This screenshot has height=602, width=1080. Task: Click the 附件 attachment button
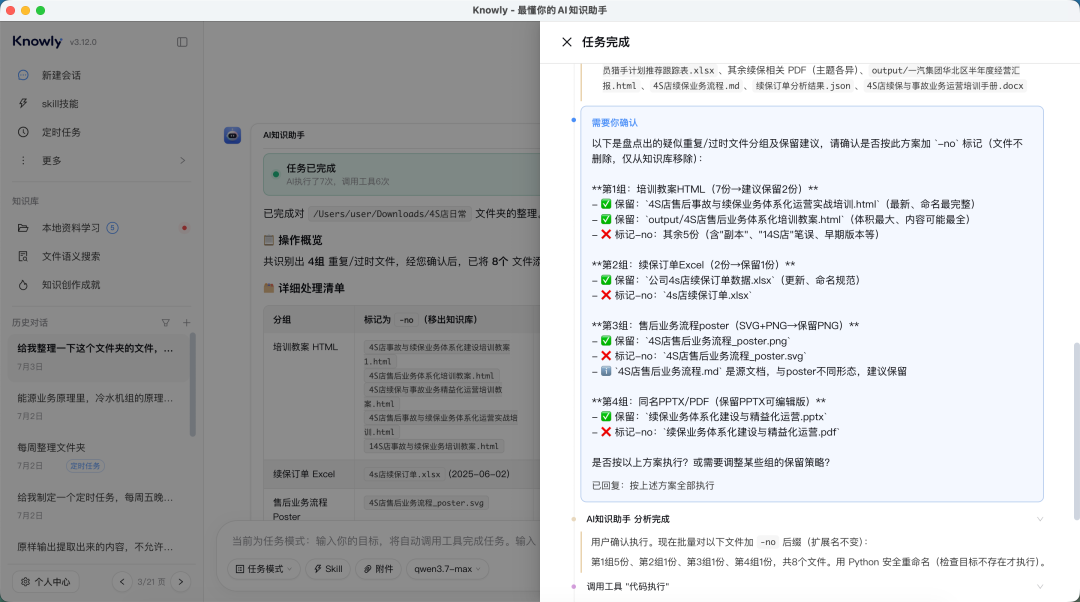coord(378,569)
